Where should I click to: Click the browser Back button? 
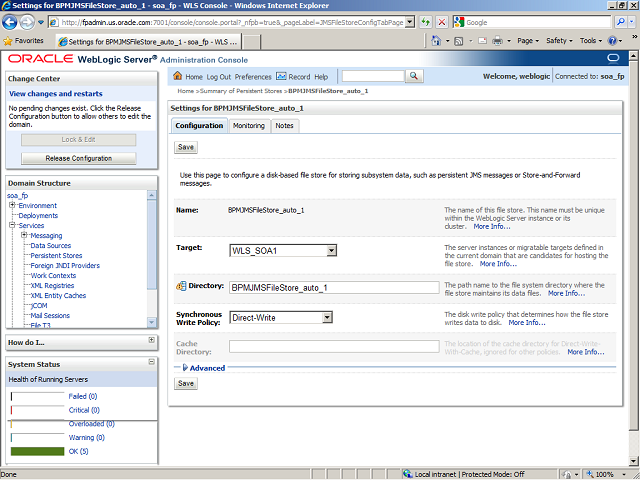[13, 21]
